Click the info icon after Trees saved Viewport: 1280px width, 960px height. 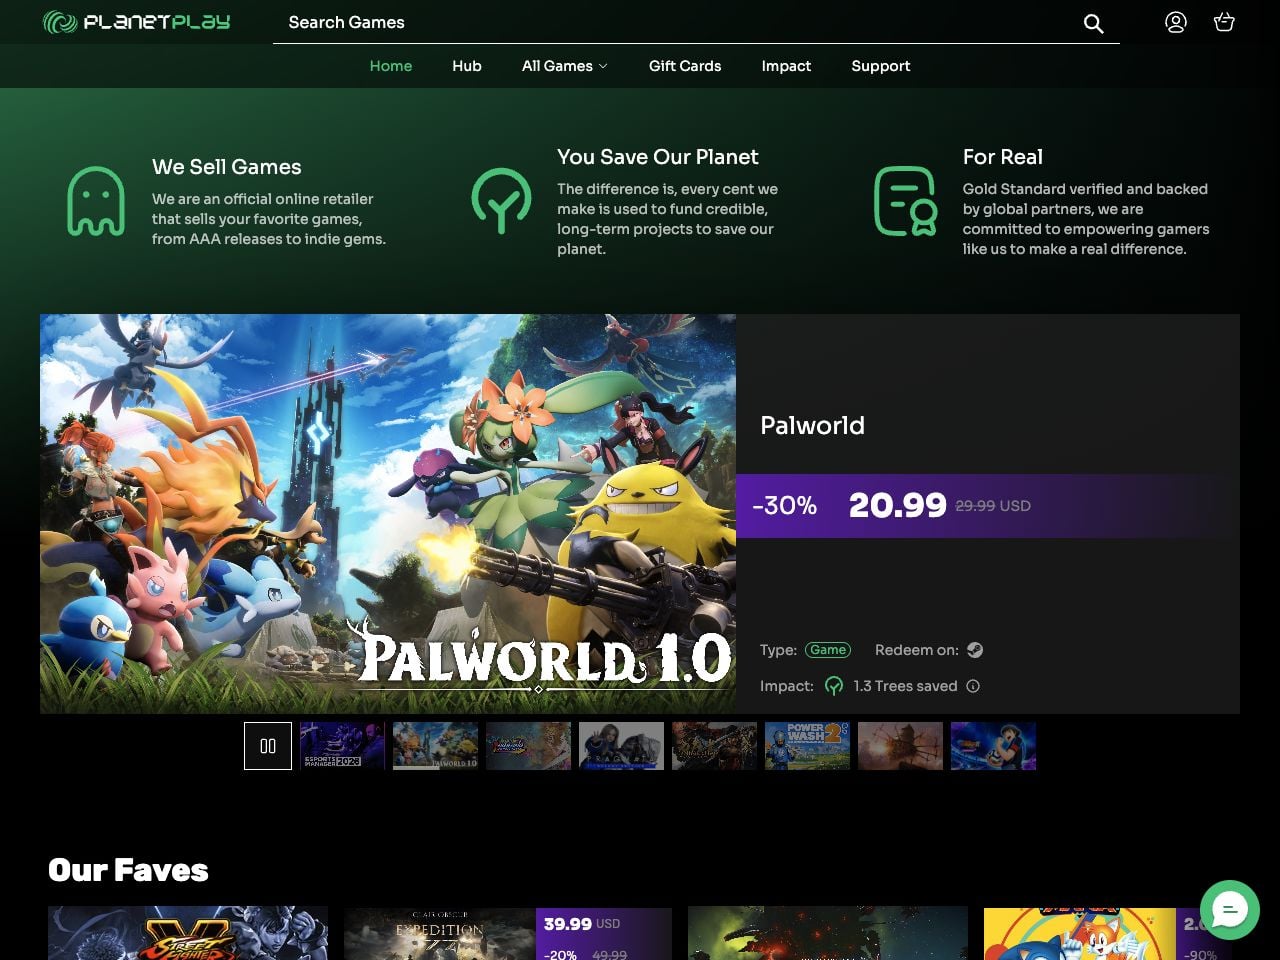tap(973, 686)
